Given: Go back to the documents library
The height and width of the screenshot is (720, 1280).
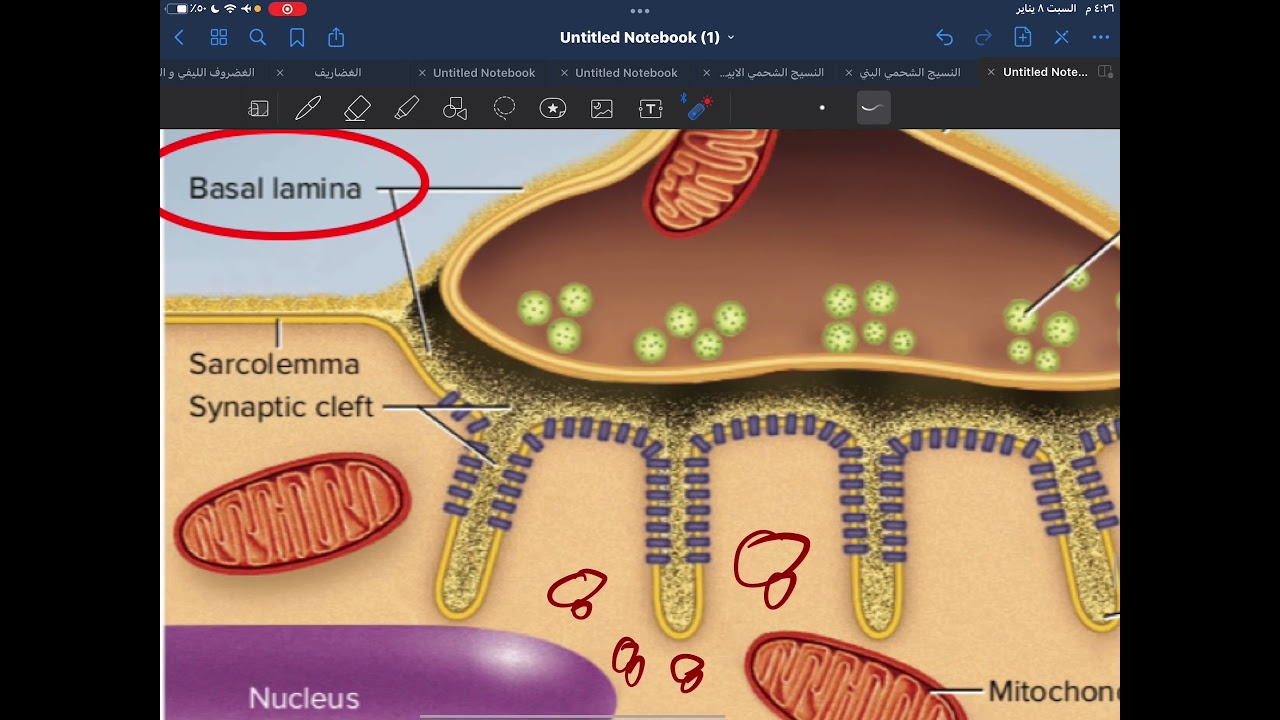Looking at the screenshot, I should tap(179, 38).
